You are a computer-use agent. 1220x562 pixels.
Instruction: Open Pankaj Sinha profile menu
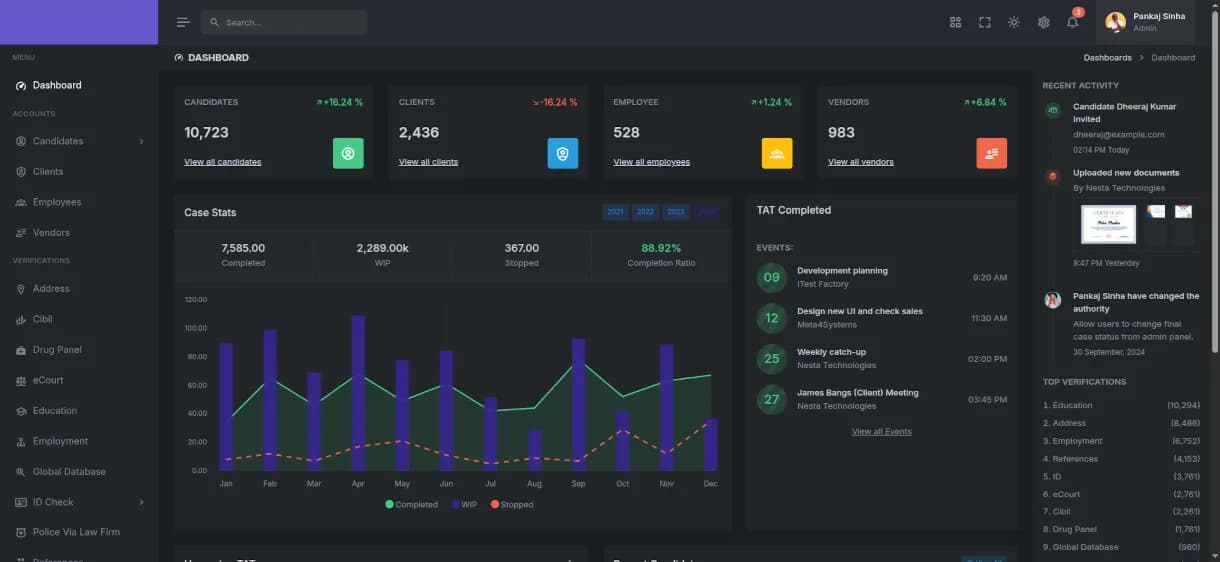pos(1146,22)
